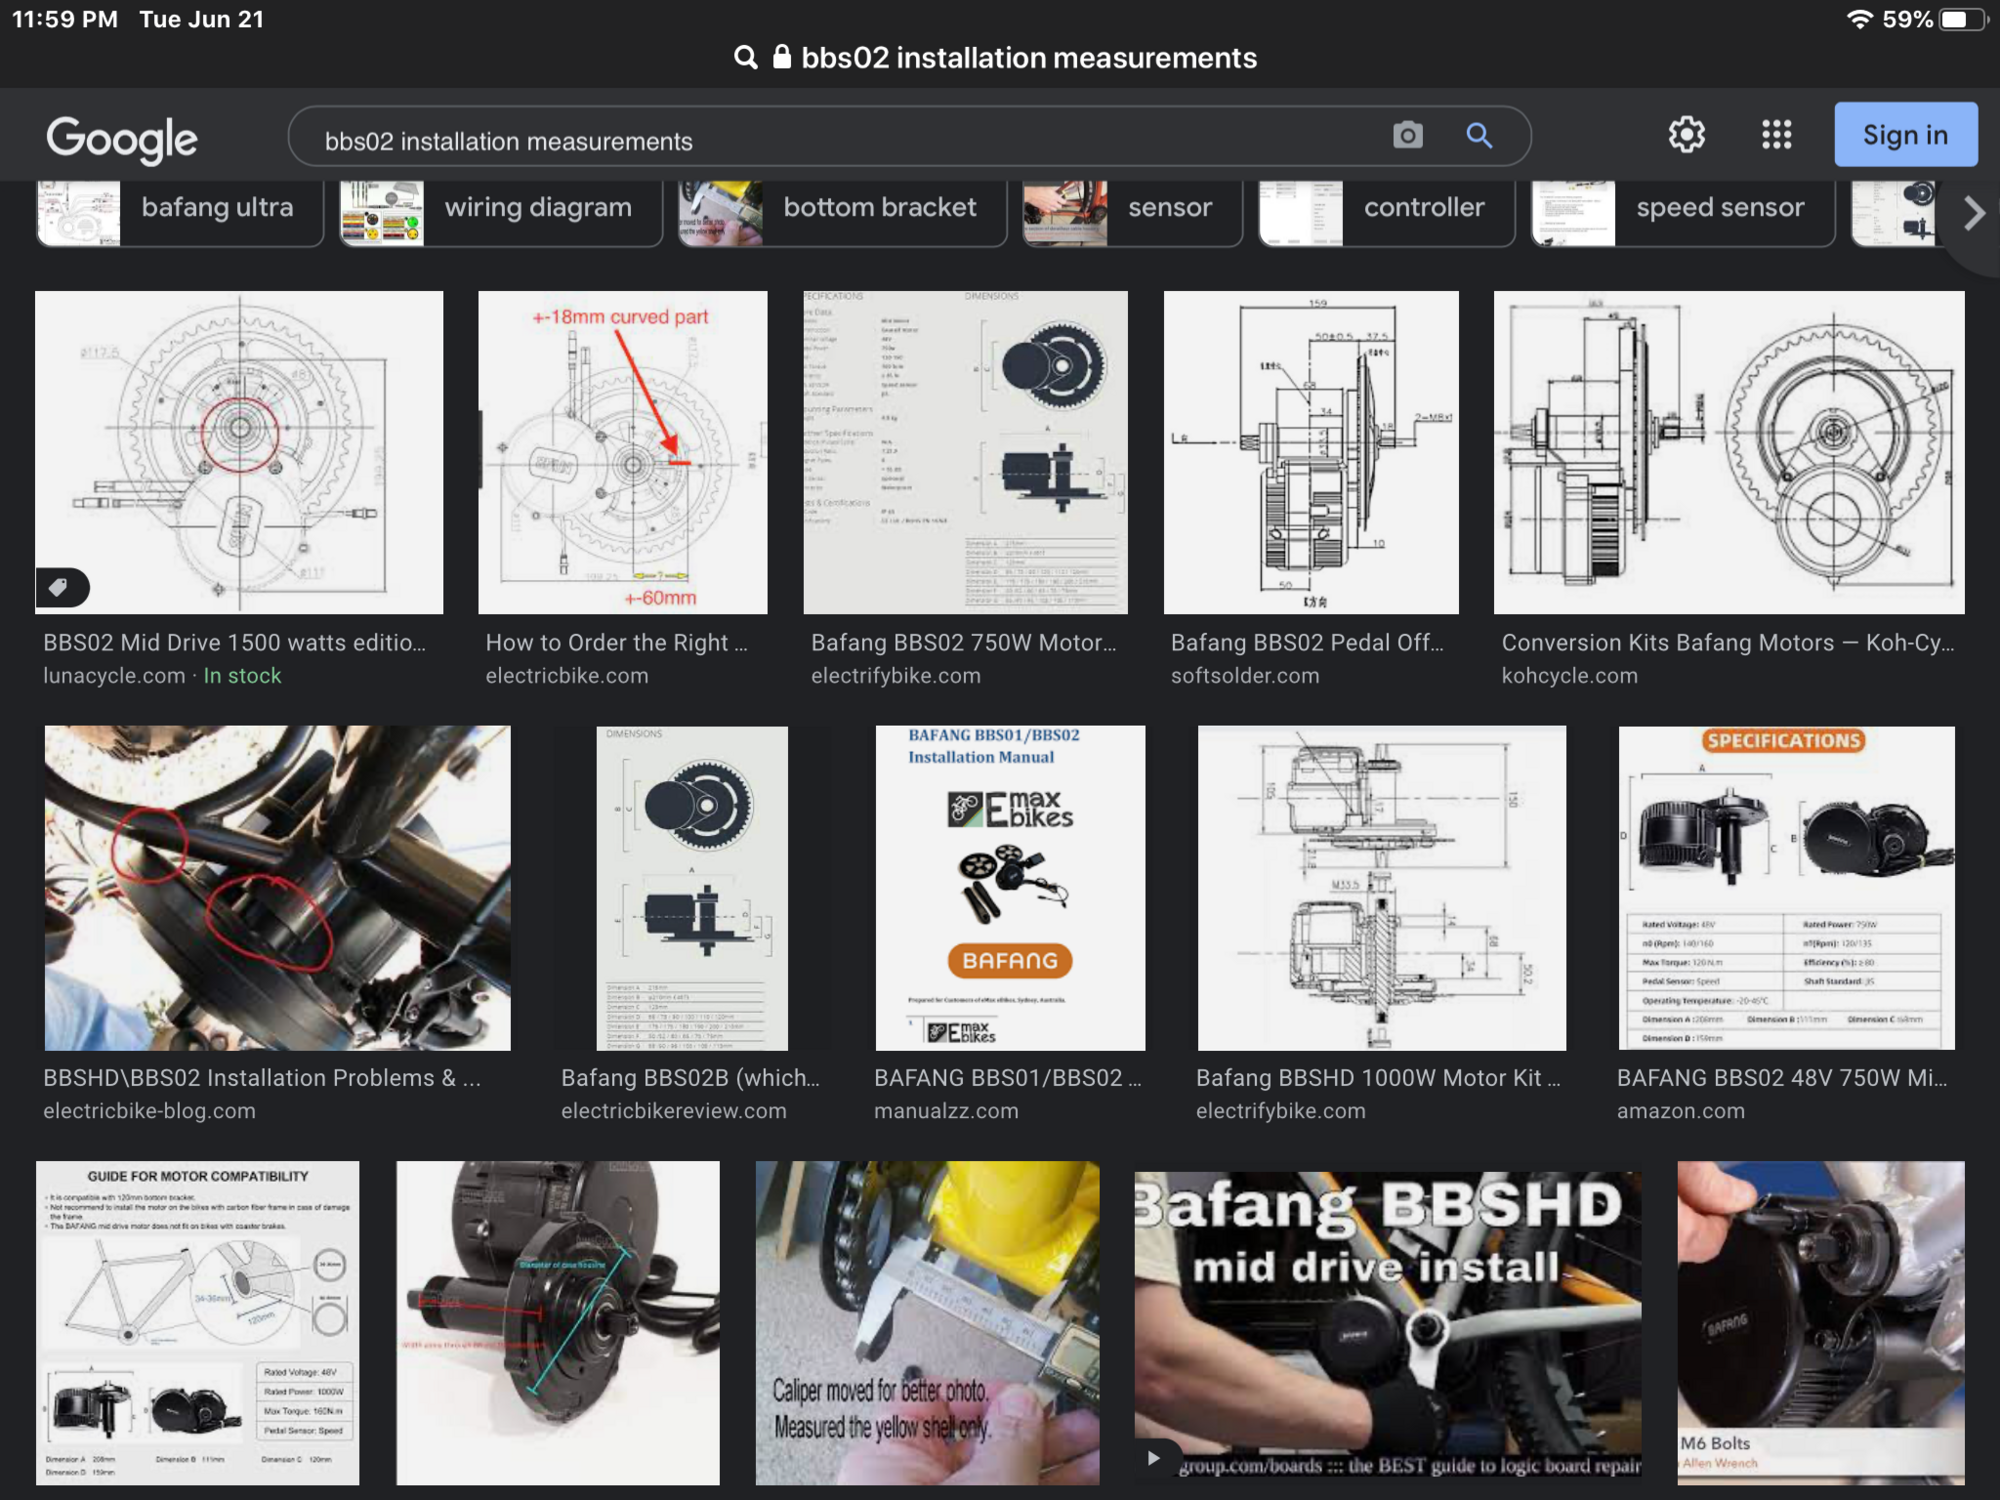Screen dimensions: 2000x1500
Task: Open 'Bafang BBSHD 1000W Motor Kit' title link
Action: [x=1378, y=1078]
